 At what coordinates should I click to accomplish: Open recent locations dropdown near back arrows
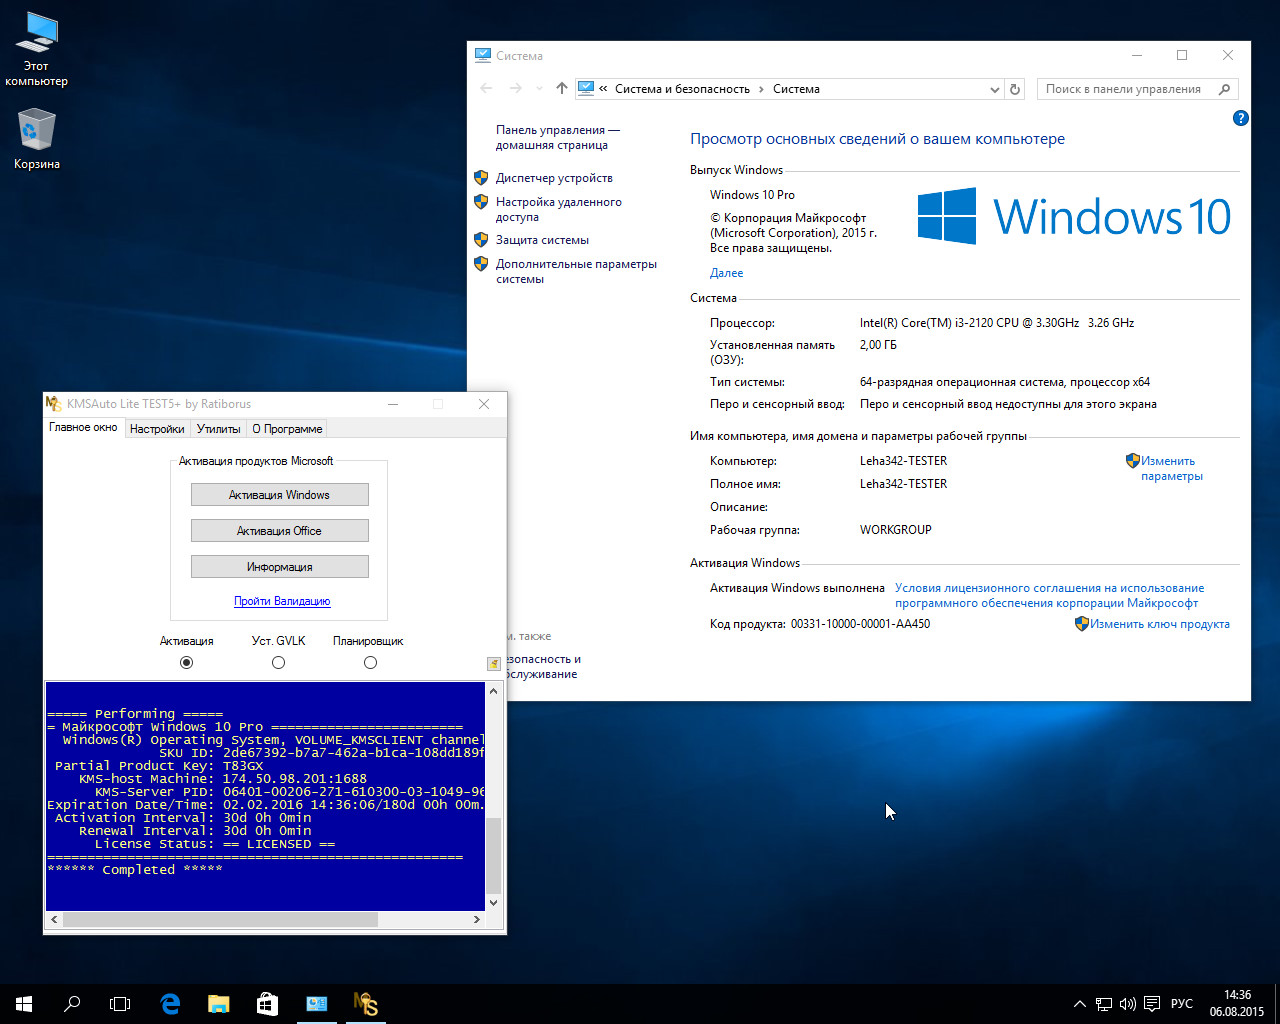540,89
